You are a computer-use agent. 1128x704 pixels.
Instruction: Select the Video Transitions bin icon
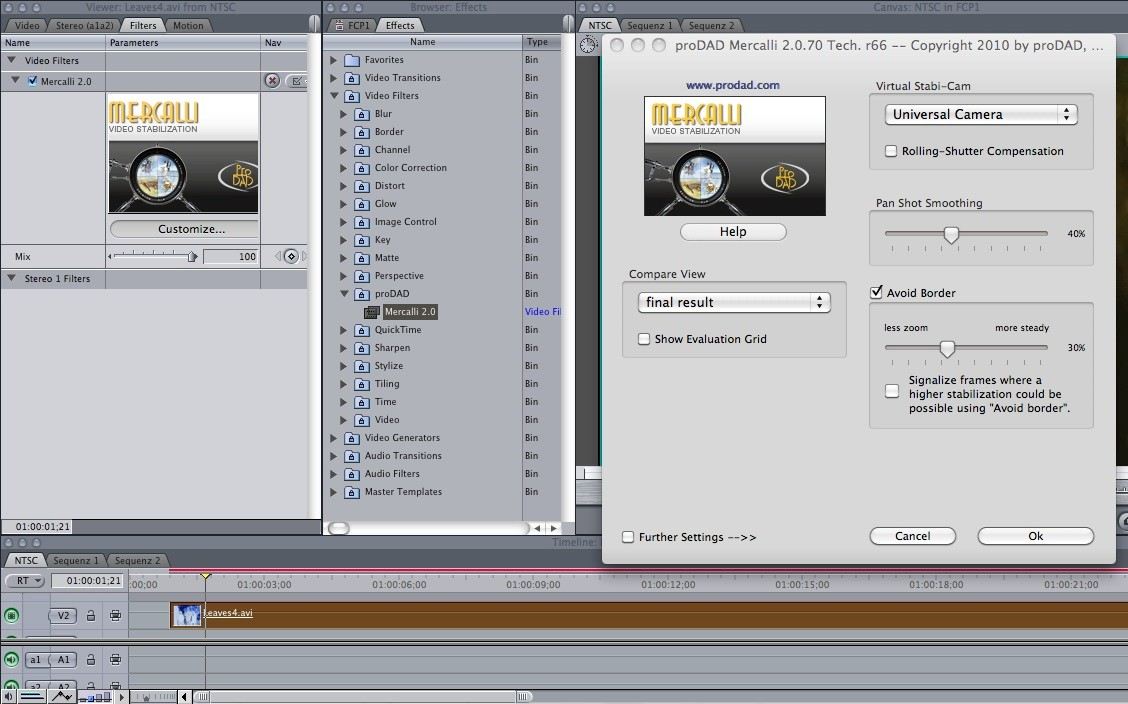(352, 78)
